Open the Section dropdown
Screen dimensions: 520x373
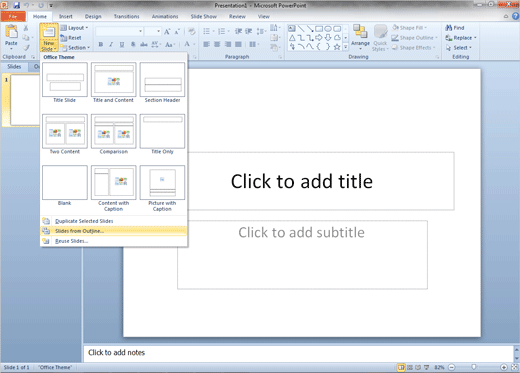(75, 48)
